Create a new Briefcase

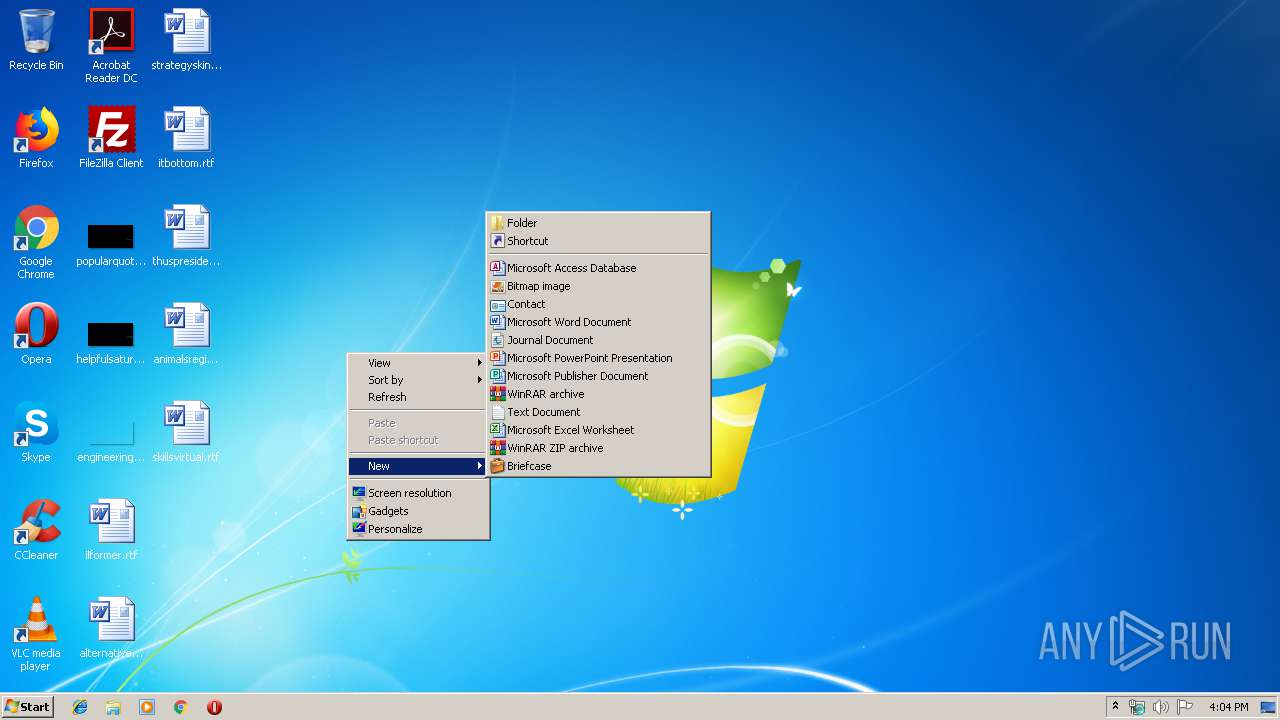pyautogui.click(x=598, y=466)
